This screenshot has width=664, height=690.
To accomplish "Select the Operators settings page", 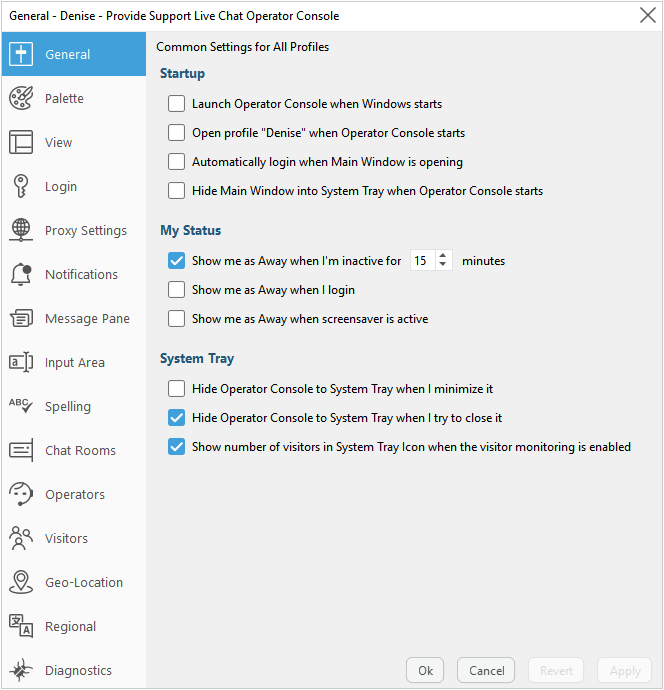I will click(73, 494).
